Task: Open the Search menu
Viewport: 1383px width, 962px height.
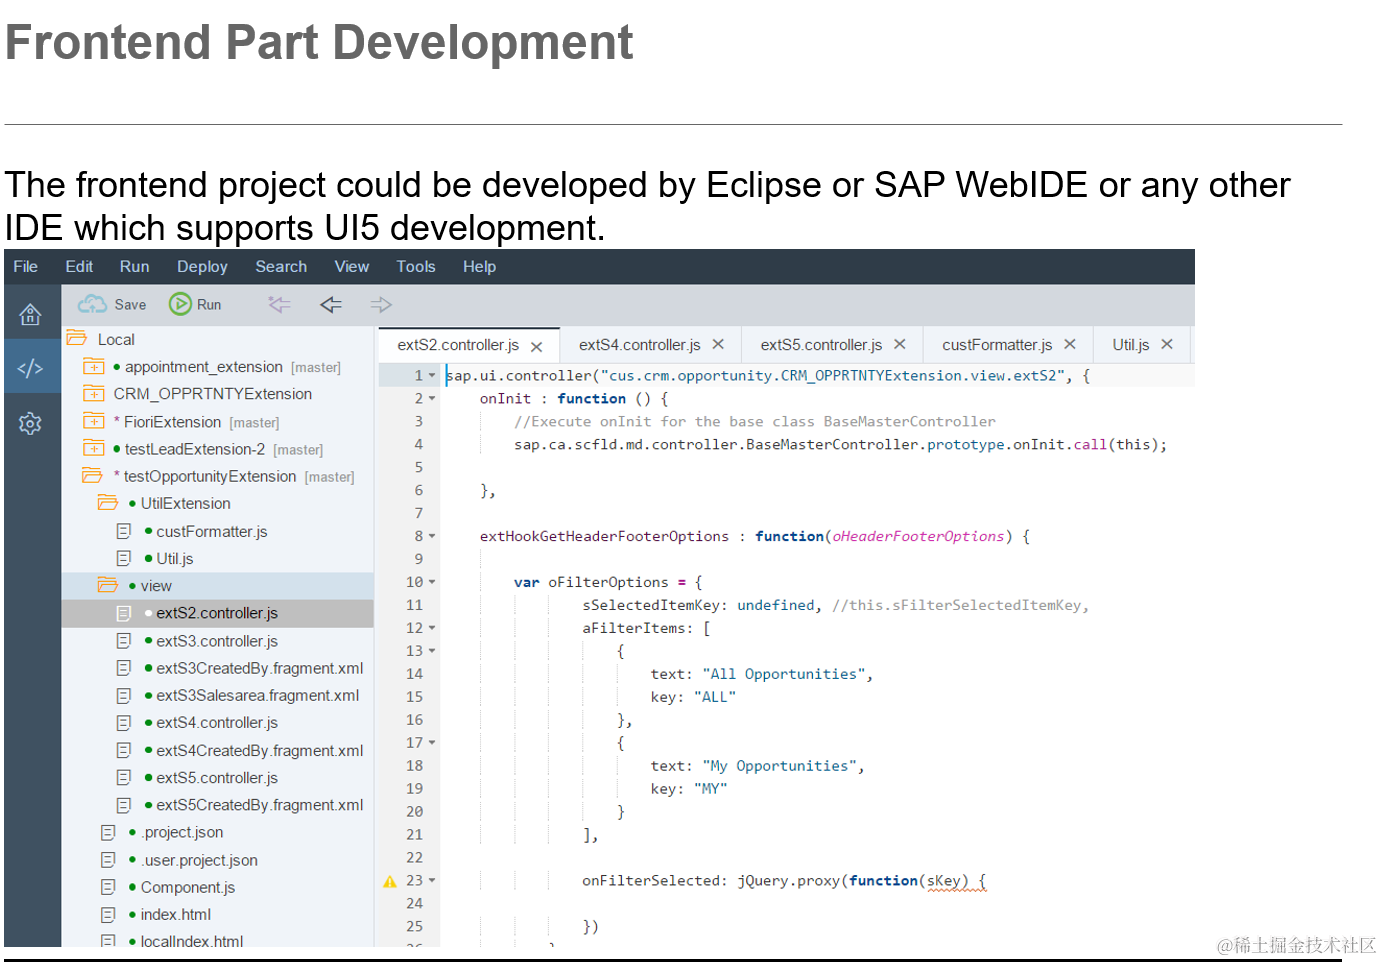Action: [x=281, y=266]
